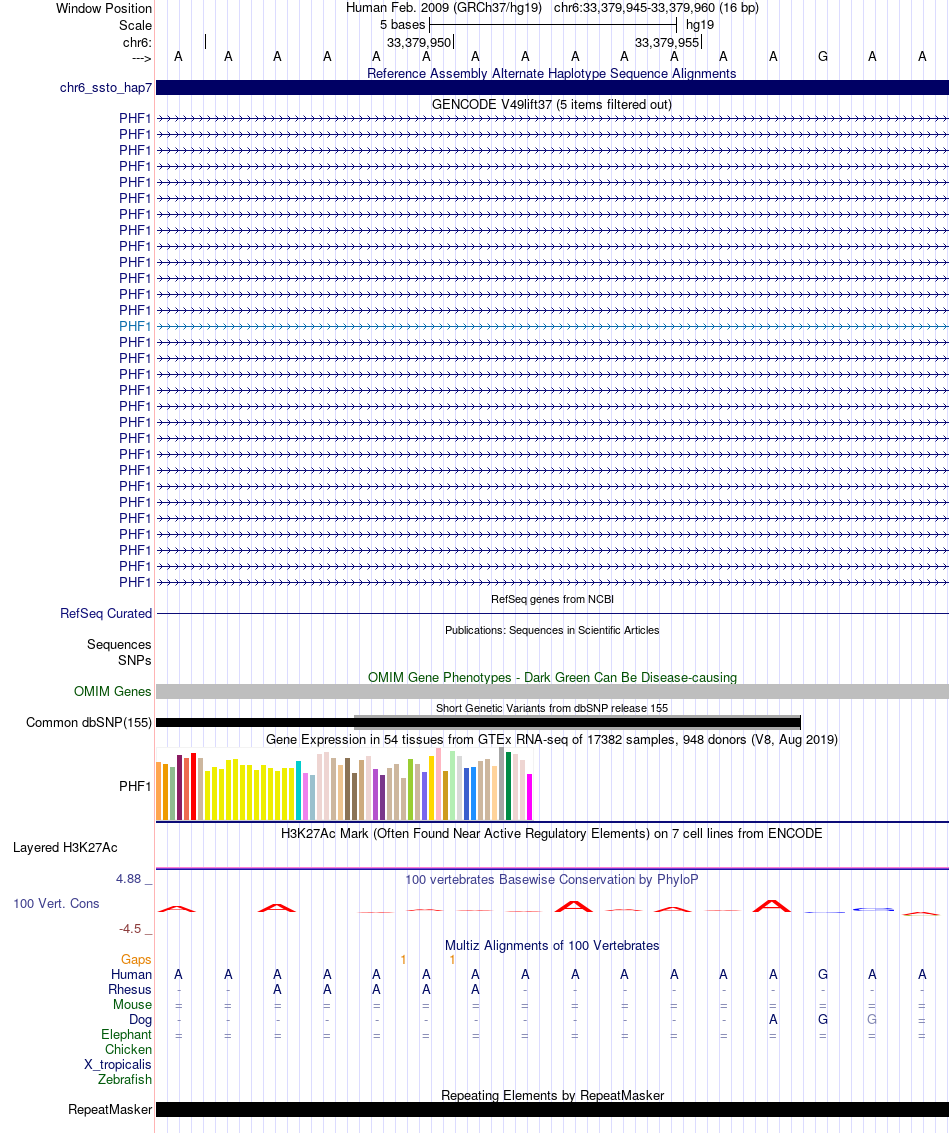Open the GTEx 'Gene Expression in 54 tissues' title
This screenshot has width=950, height=1133.
(552, 740)
